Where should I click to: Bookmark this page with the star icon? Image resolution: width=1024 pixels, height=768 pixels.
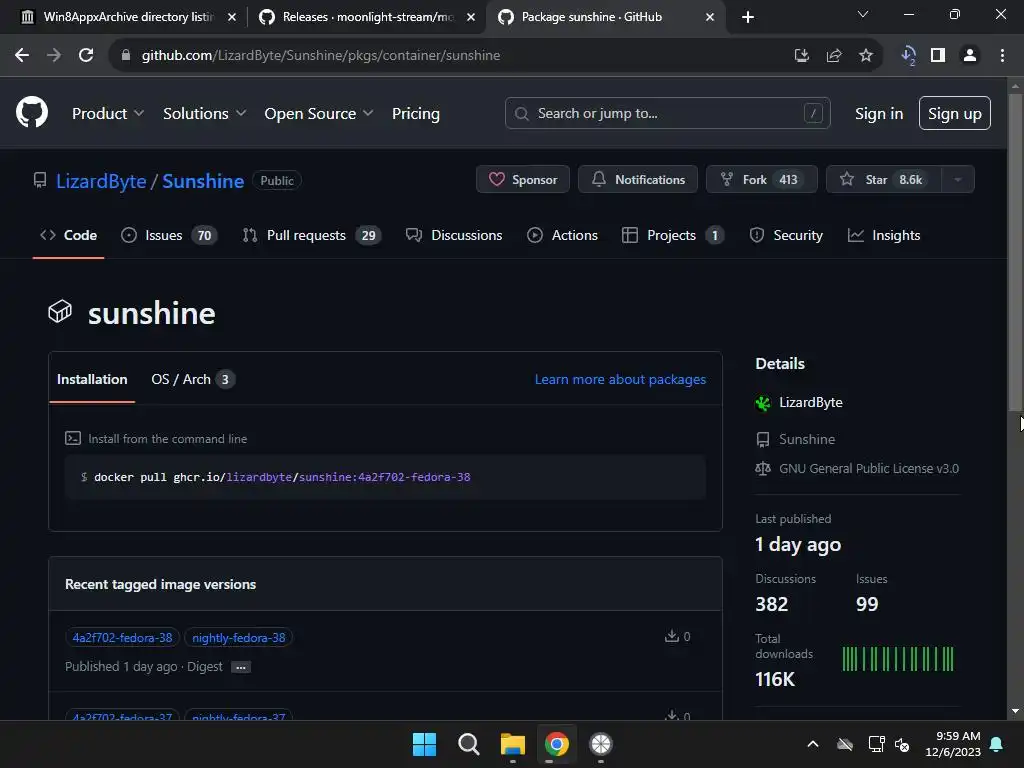tap(866, 56)
